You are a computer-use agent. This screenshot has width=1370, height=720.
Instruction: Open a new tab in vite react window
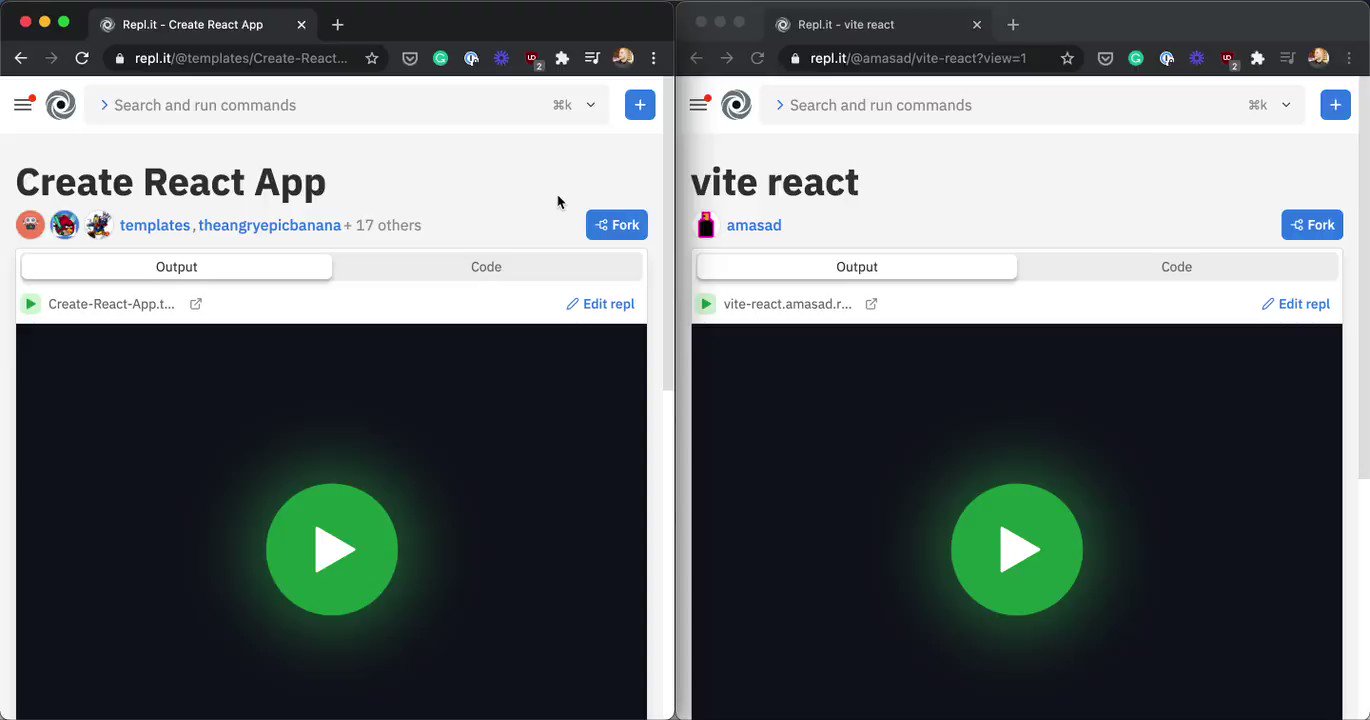1013,24
